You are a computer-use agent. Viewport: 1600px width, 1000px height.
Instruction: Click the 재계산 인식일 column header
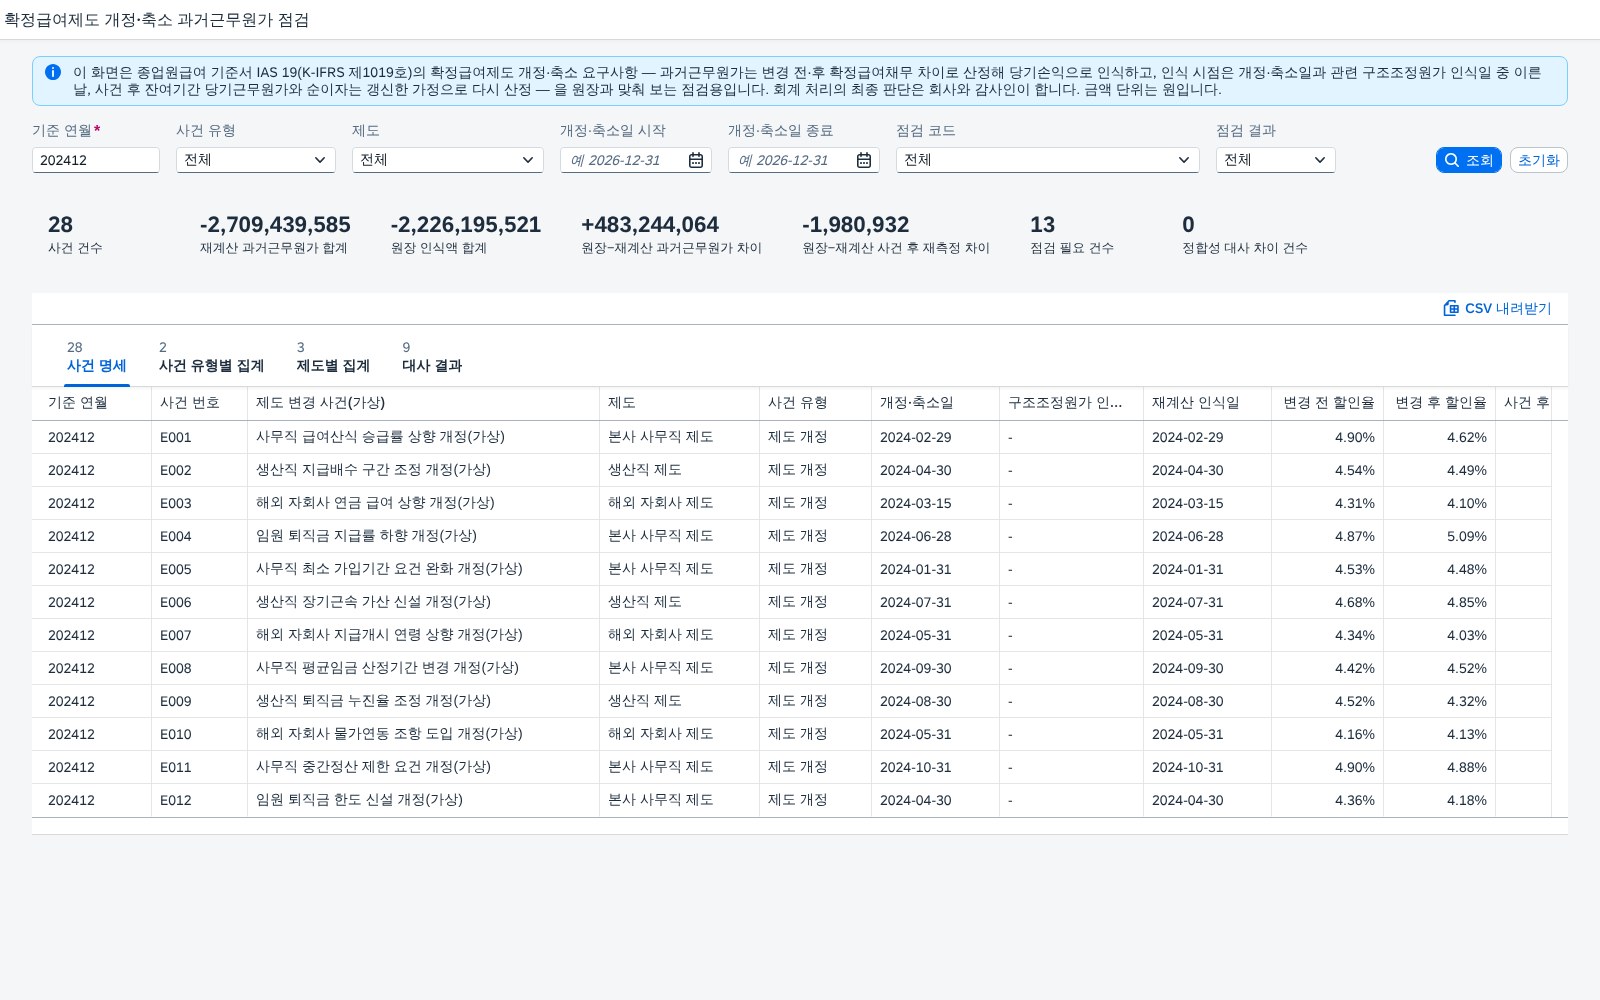pyautogui.click(x=1207, y=403)
